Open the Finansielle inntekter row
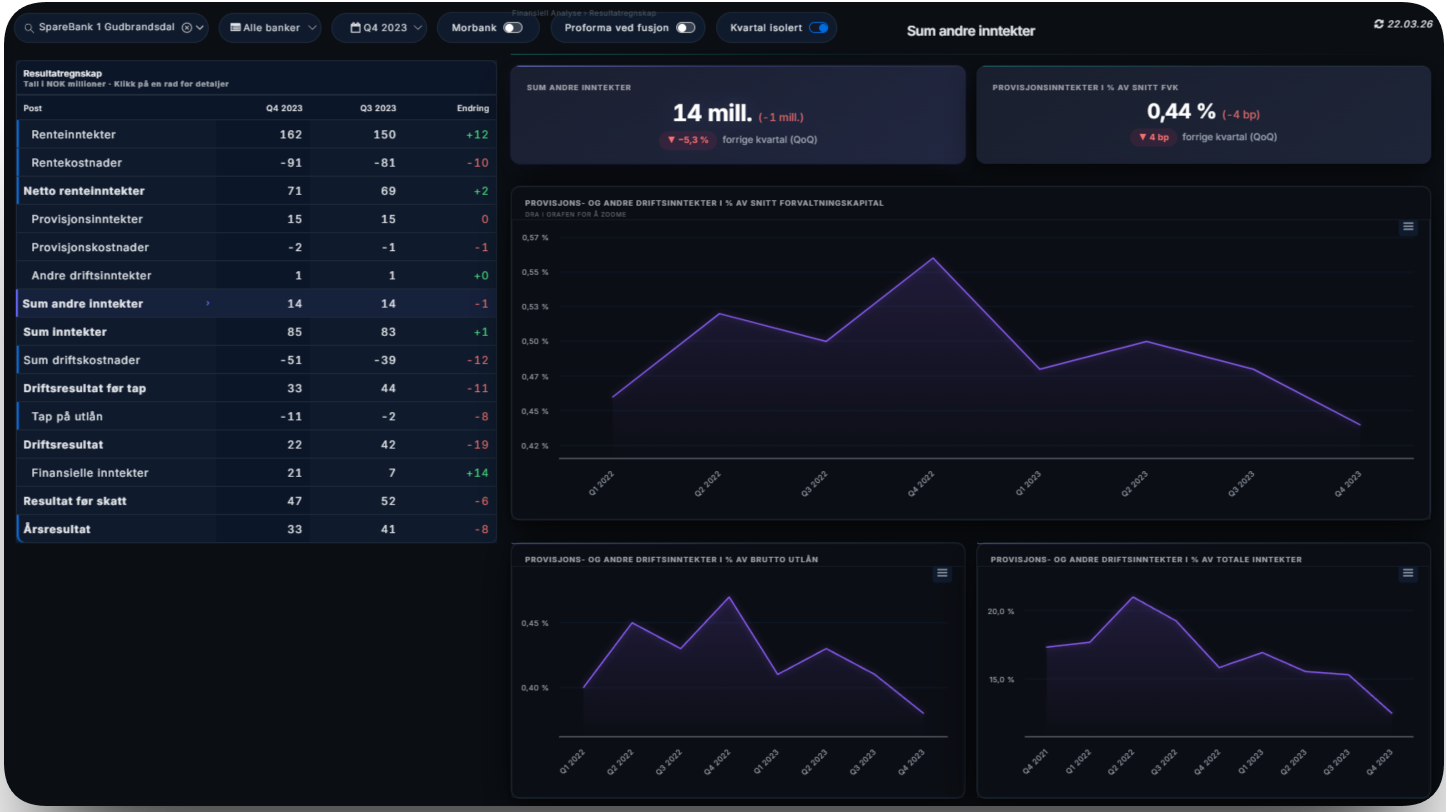 point(257,472)
